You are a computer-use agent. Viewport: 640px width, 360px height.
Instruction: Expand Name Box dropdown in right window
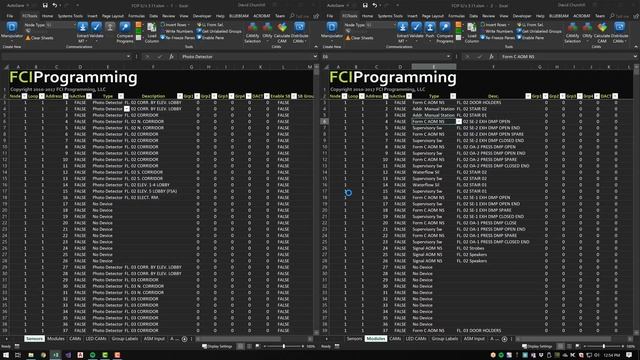tap(448, 56)
